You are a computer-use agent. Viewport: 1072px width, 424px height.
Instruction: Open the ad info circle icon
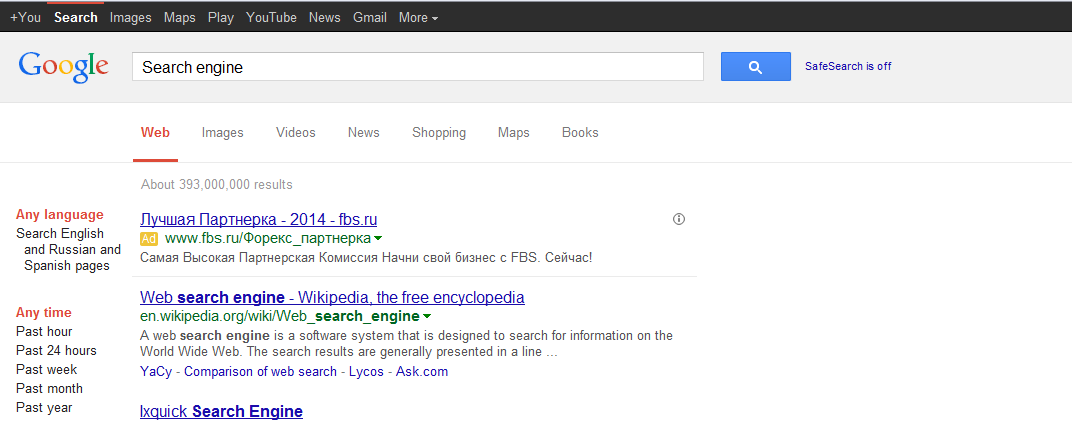click(x=679, y=220)
